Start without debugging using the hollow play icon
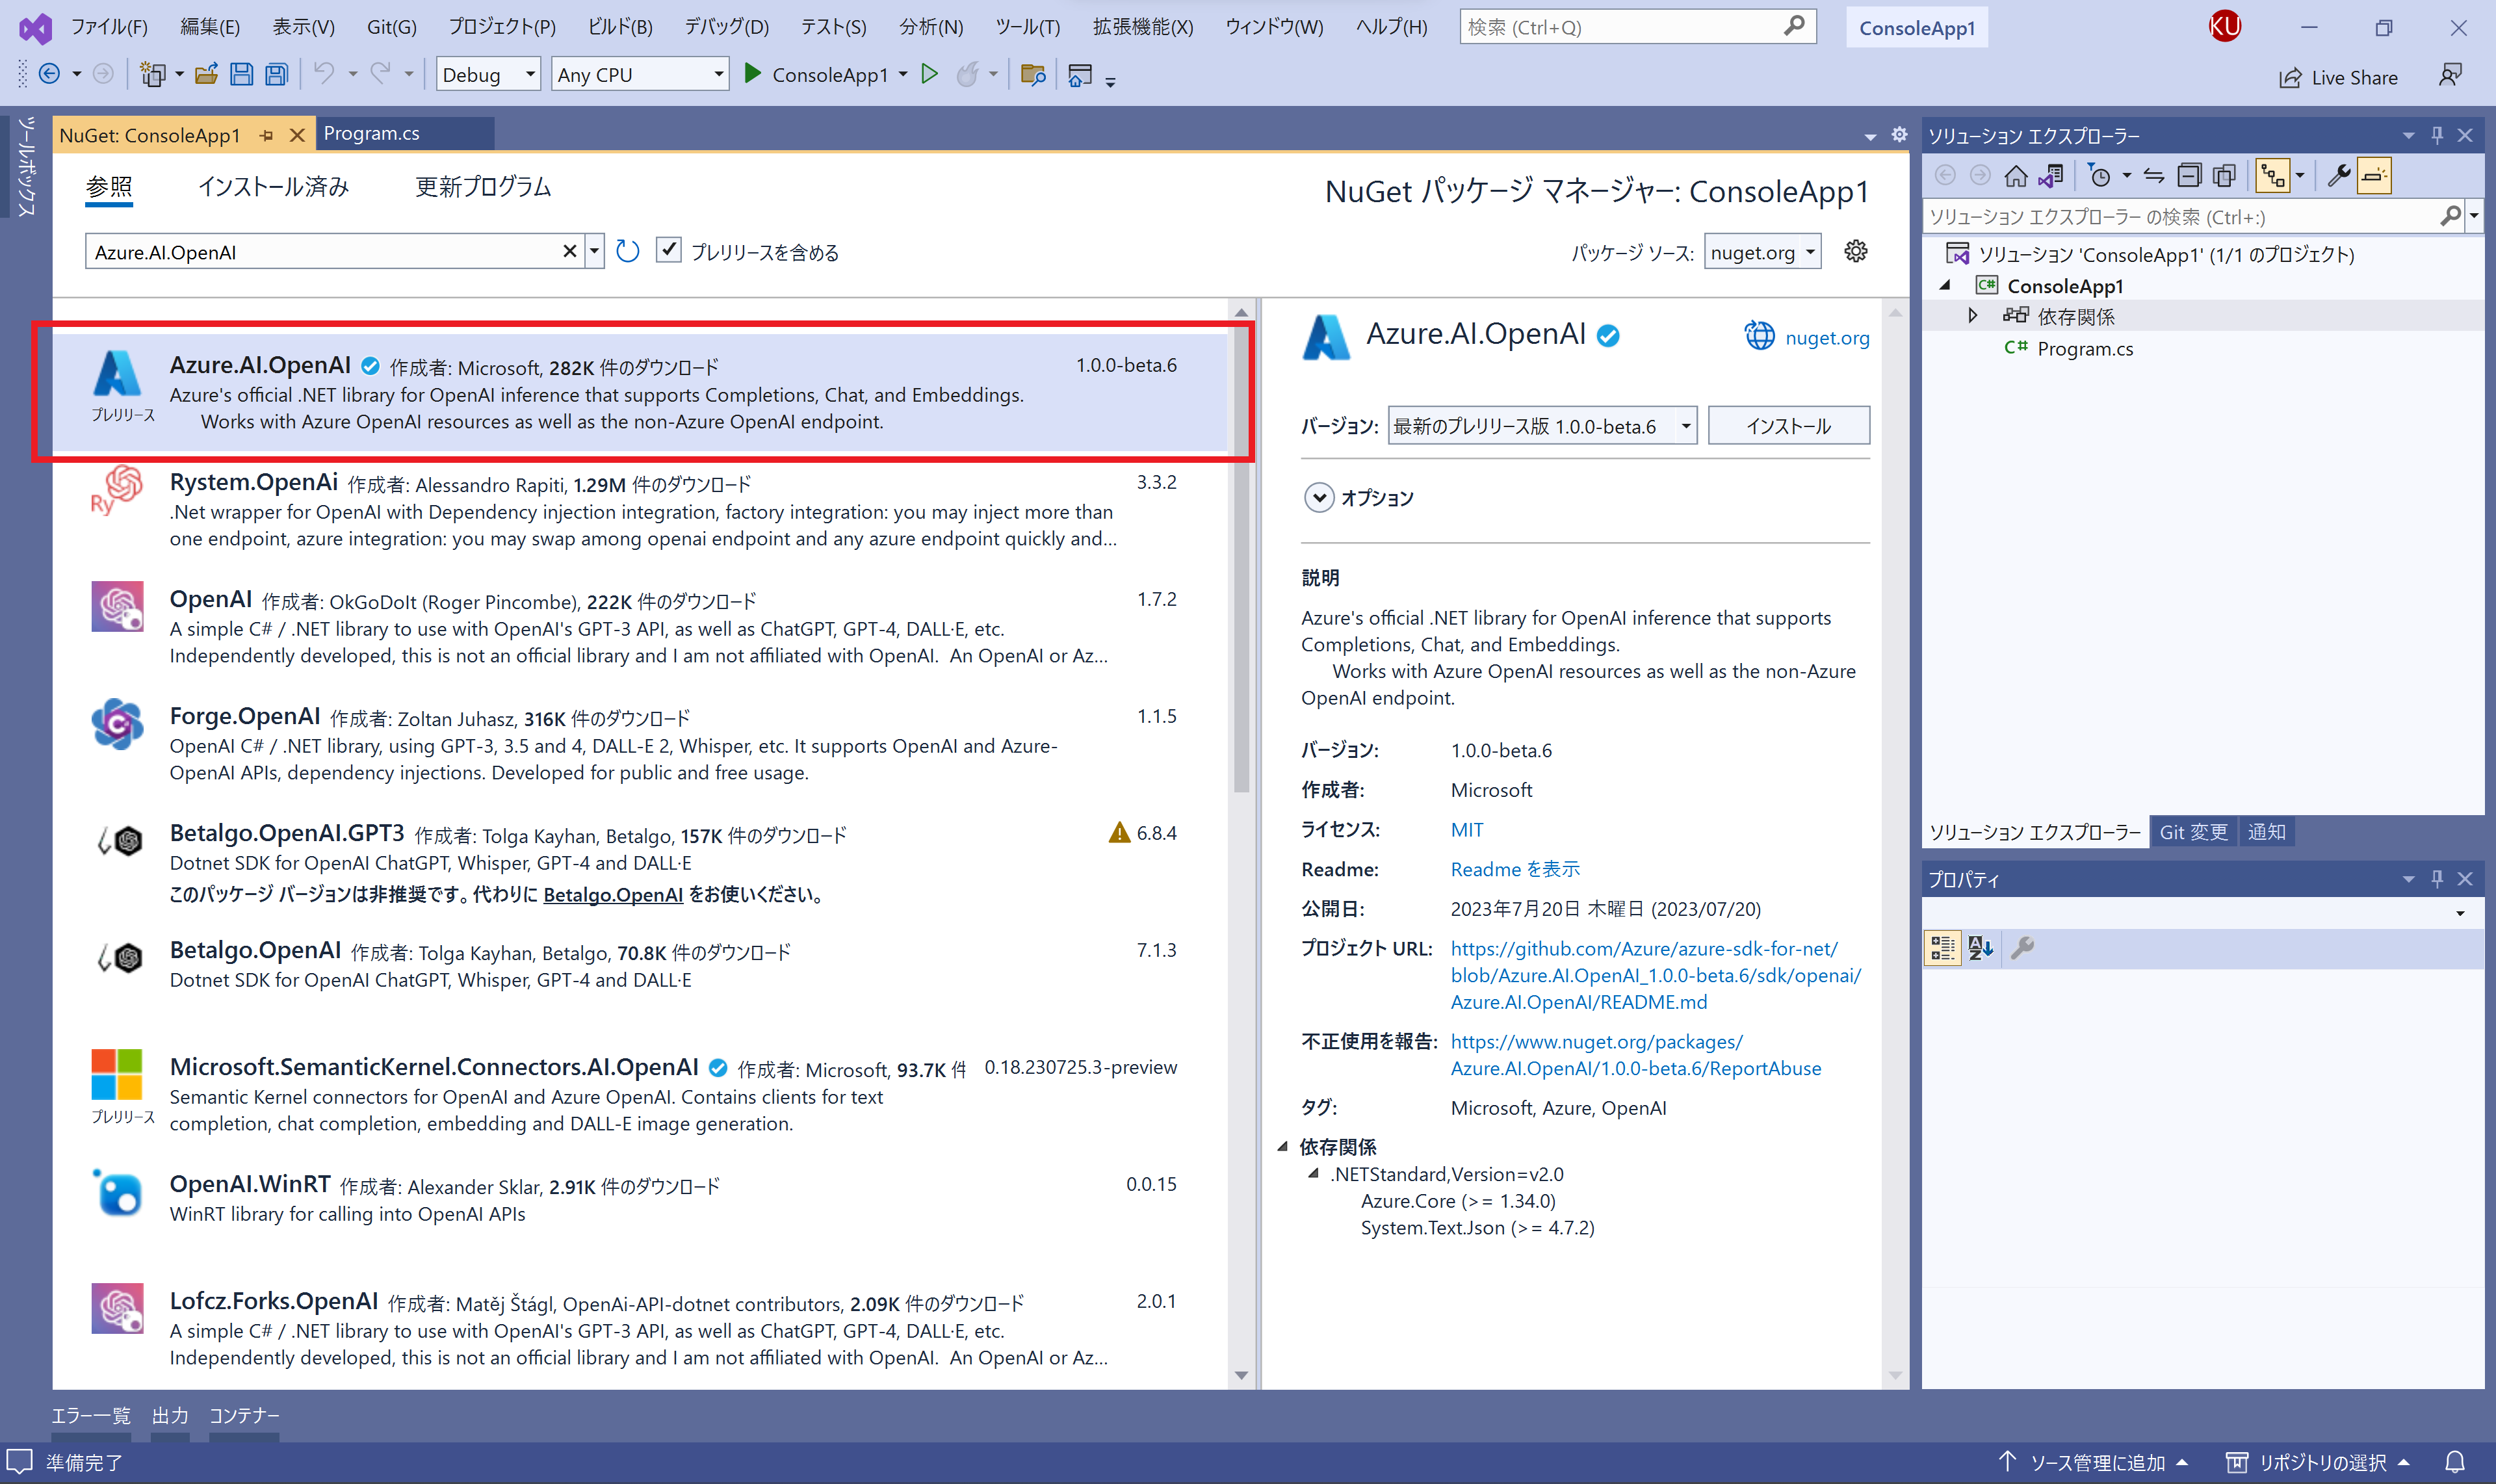 [x=929, y=74]
